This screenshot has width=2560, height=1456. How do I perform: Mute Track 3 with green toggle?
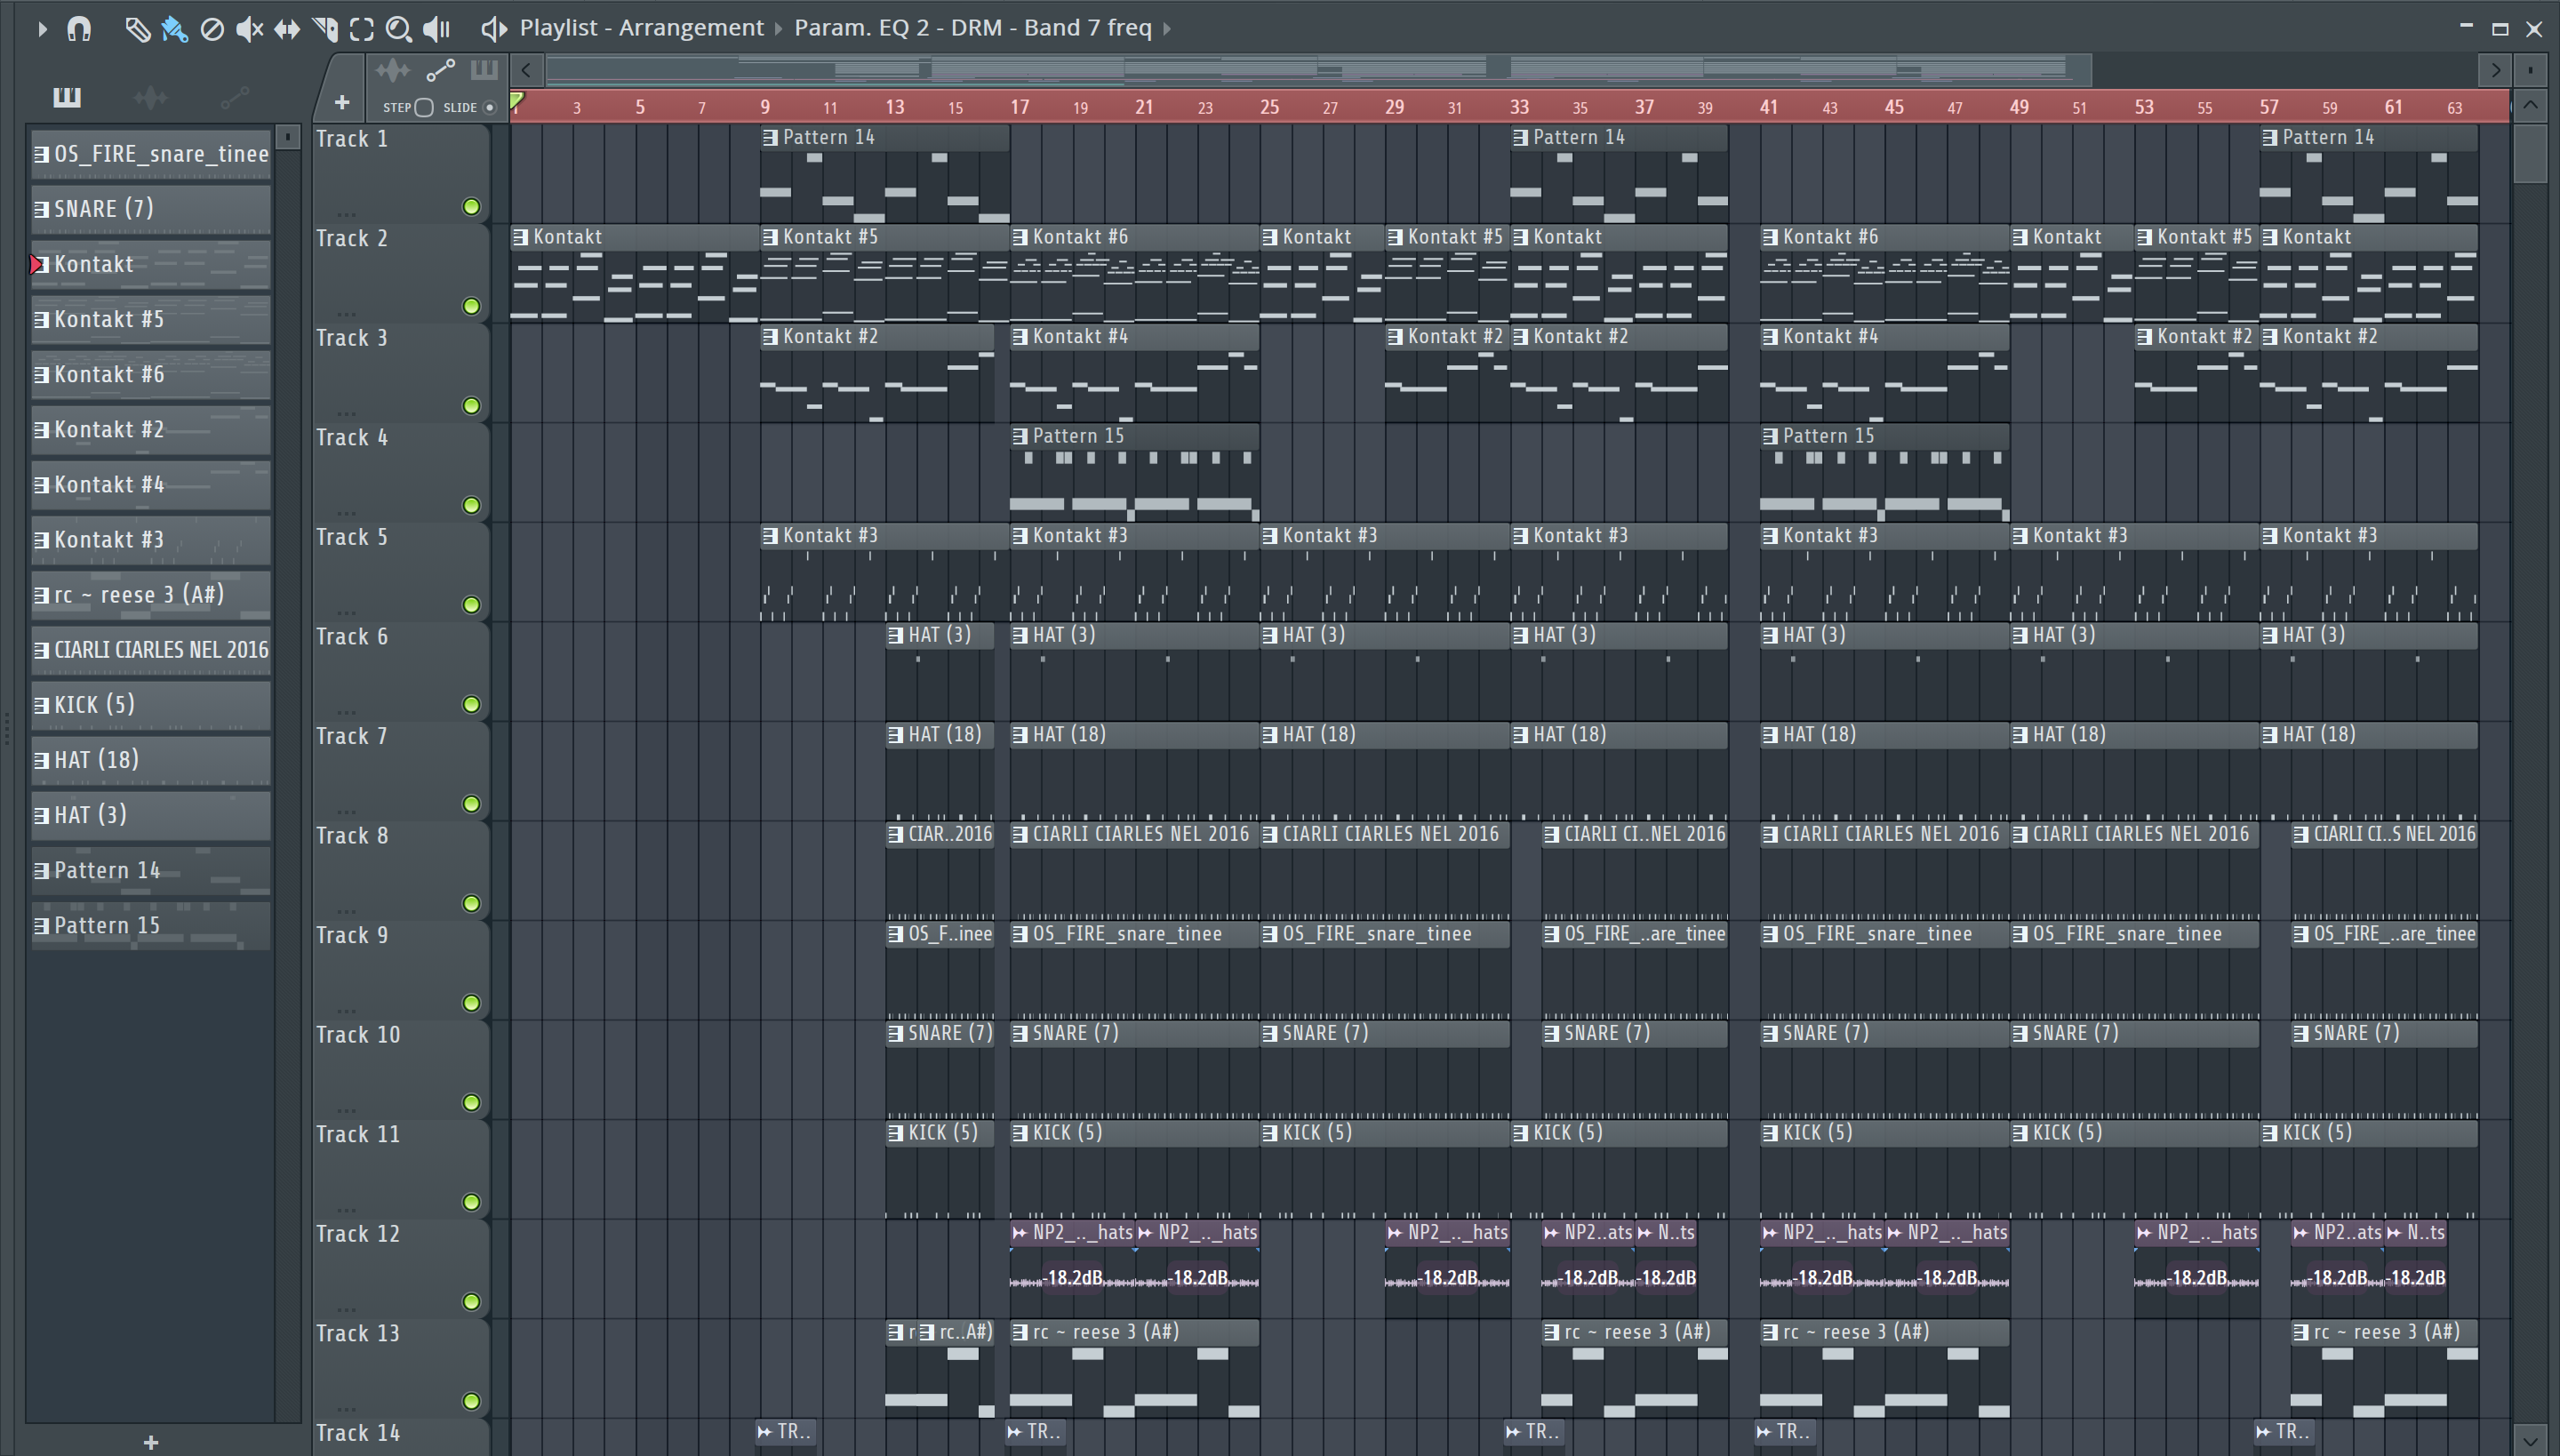471,406
